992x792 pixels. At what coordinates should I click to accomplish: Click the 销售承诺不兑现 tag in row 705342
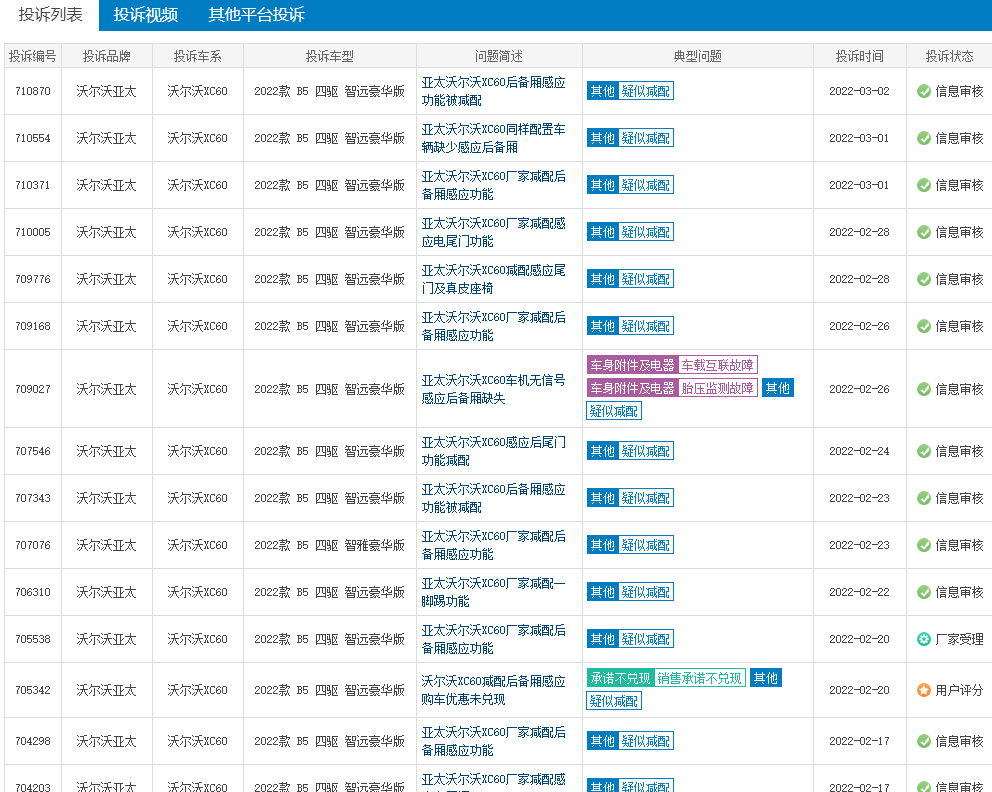699,678
